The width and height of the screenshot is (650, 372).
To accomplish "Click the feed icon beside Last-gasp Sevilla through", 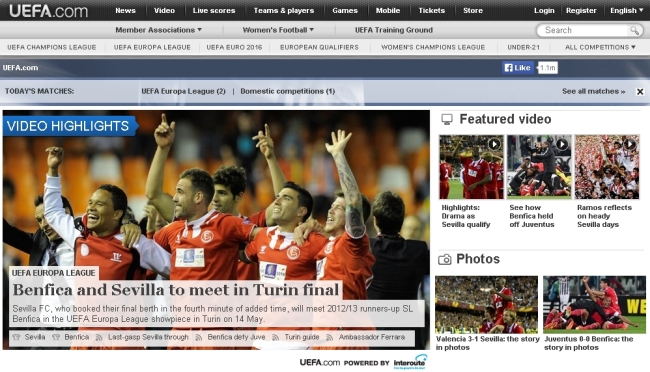I will tap(99, 338).
